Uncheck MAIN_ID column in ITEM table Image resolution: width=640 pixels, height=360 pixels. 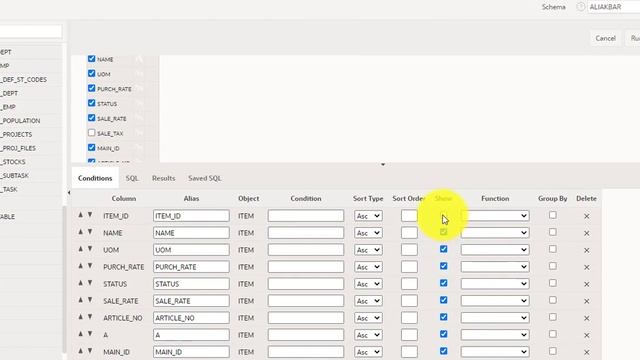tap(91, 147)
